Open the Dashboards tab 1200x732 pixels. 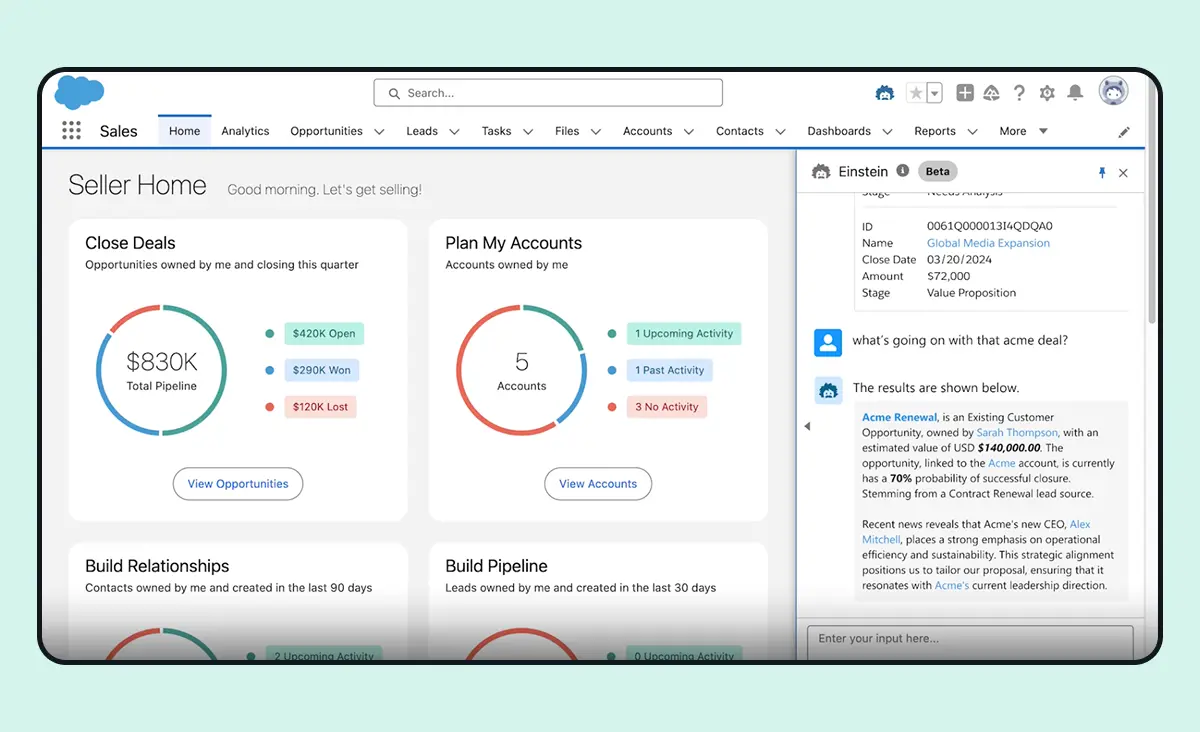pos(839,131)
